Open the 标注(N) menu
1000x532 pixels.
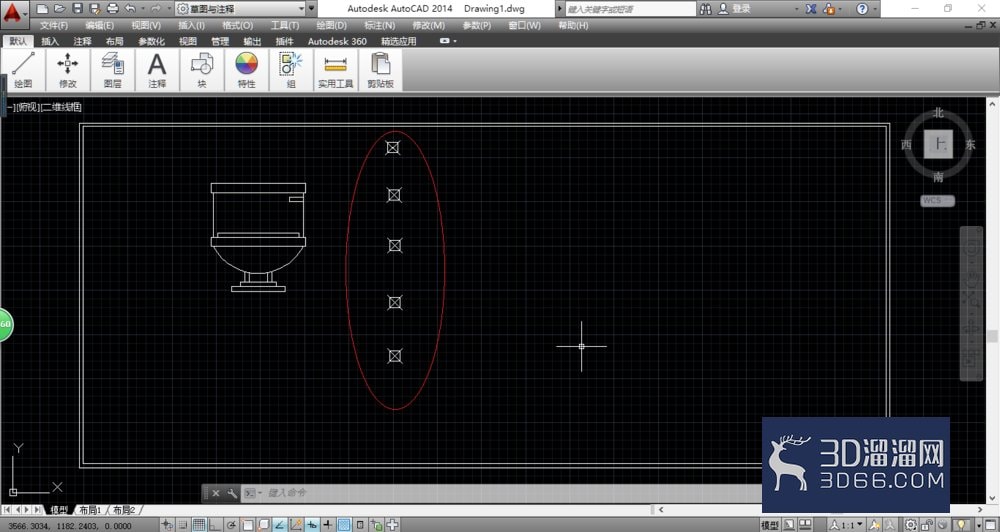tap(379, 26)
